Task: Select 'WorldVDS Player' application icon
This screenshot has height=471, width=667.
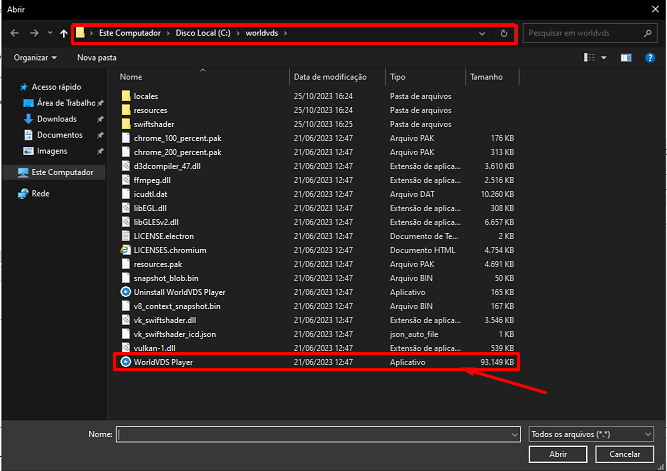Action: coord(125,362)
